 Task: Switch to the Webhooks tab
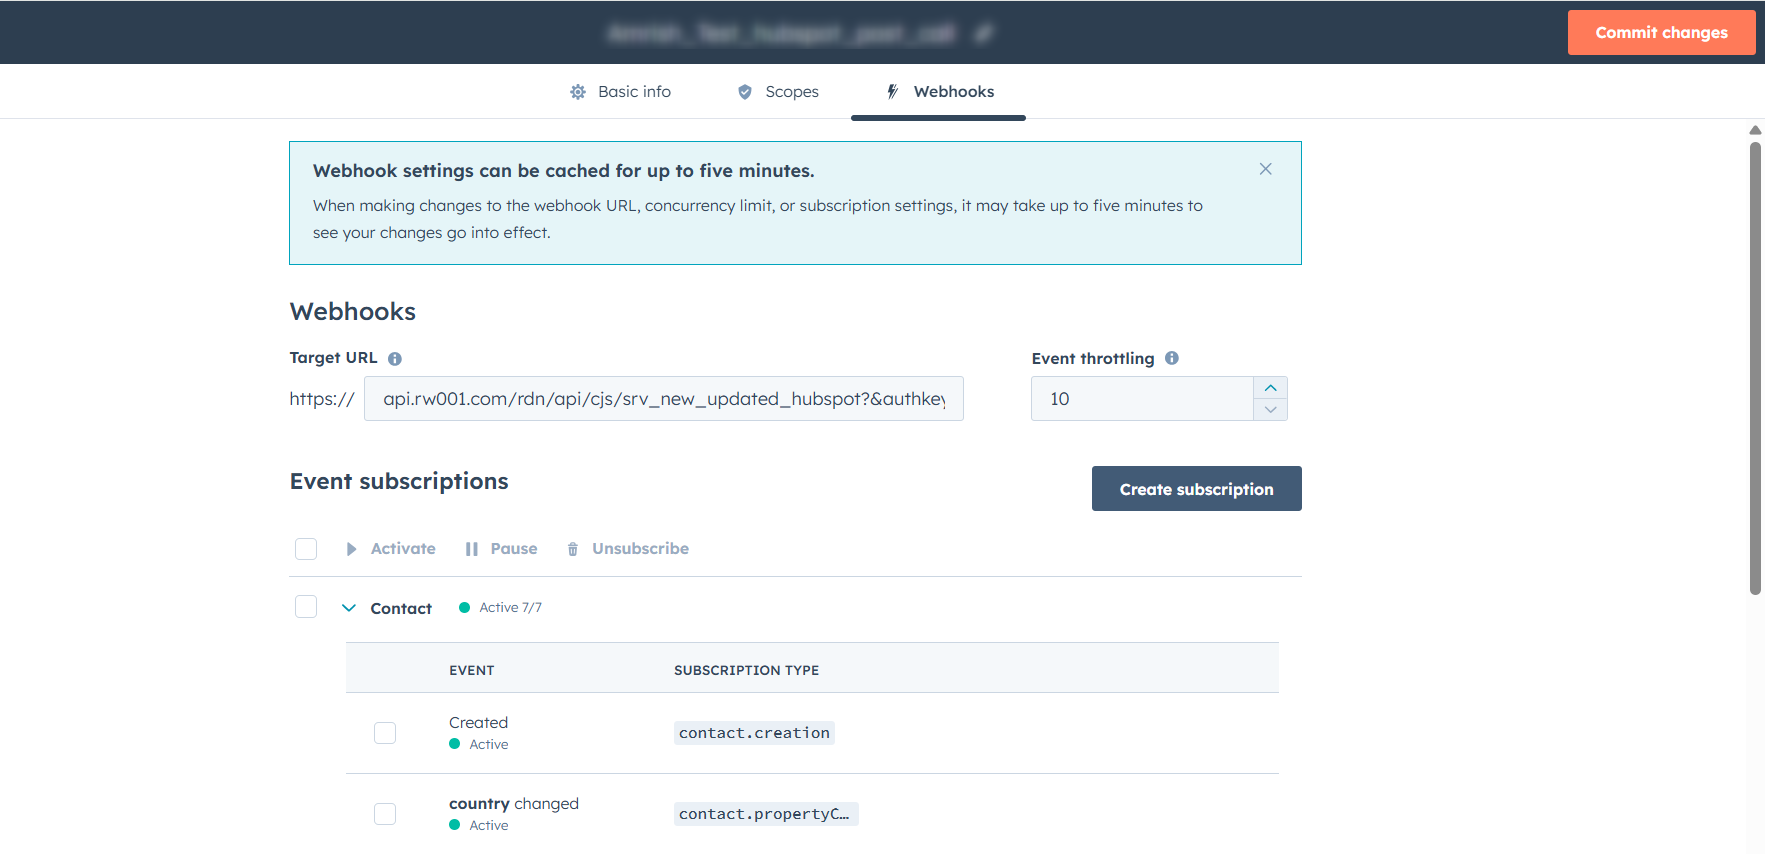(x=938, y=92)
